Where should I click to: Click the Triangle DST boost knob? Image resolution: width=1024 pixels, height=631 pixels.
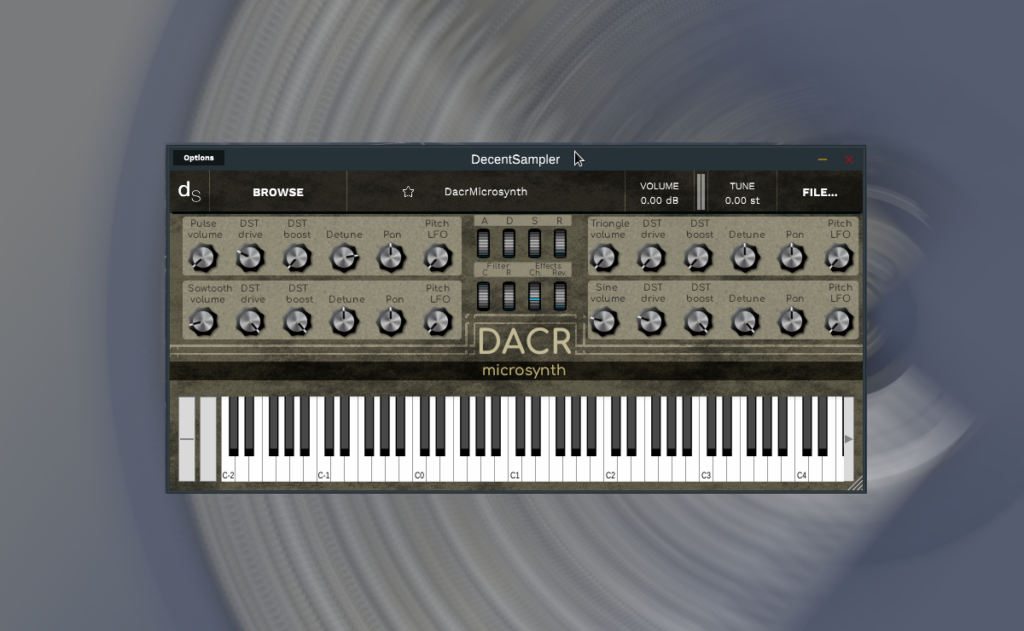point(699,258)
